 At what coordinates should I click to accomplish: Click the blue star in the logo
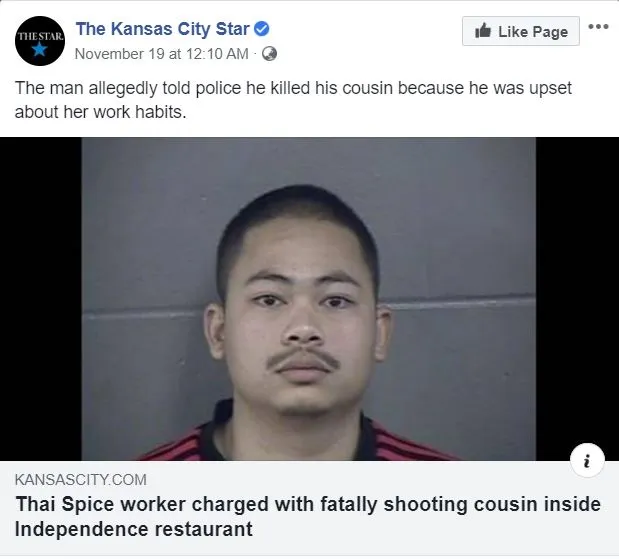pos(39,50)
